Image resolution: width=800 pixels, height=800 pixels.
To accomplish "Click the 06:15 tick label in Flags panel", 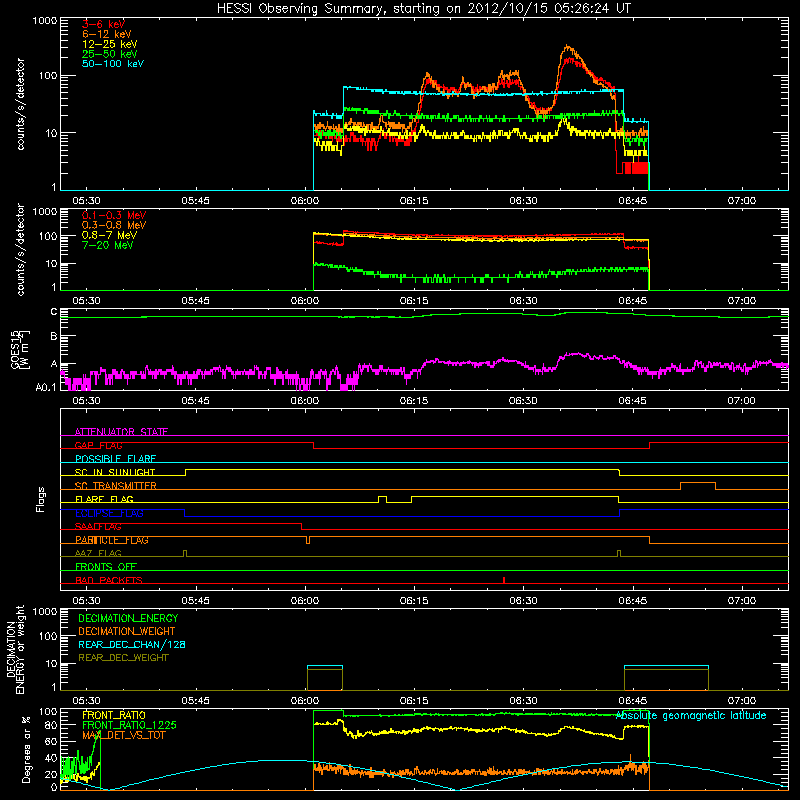I will [x=414, y=601].
